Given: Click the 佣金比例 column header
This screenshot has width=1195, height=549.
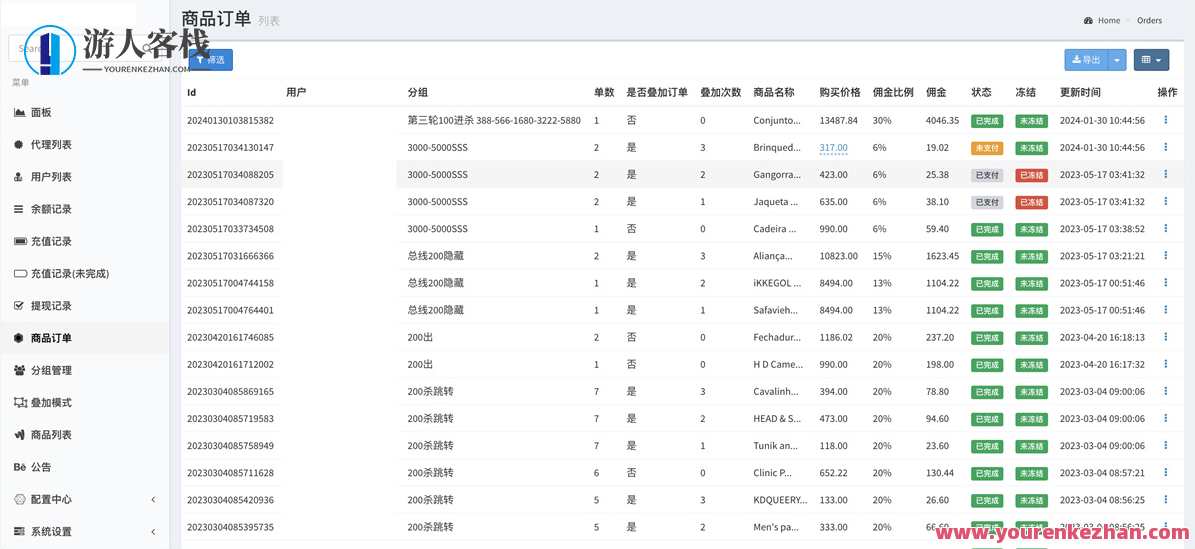Looking at the screenshot, I should [893, 92].
